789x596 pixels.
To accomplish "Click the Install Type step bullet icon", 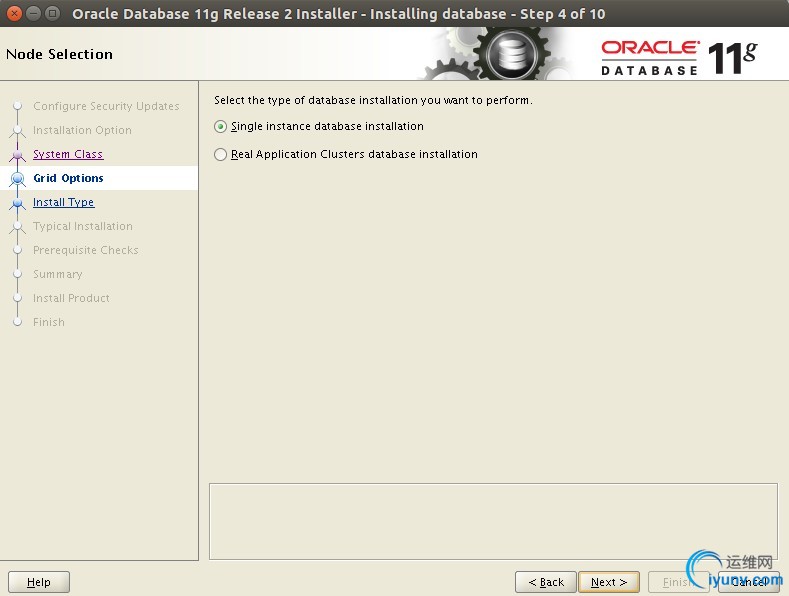I will (x=18, y=202).
